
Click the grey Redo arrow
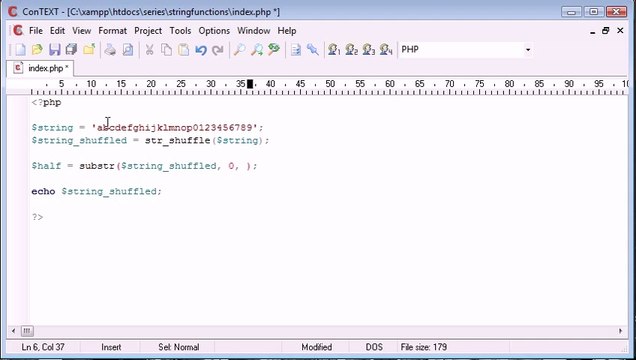[x=218, y=50]
